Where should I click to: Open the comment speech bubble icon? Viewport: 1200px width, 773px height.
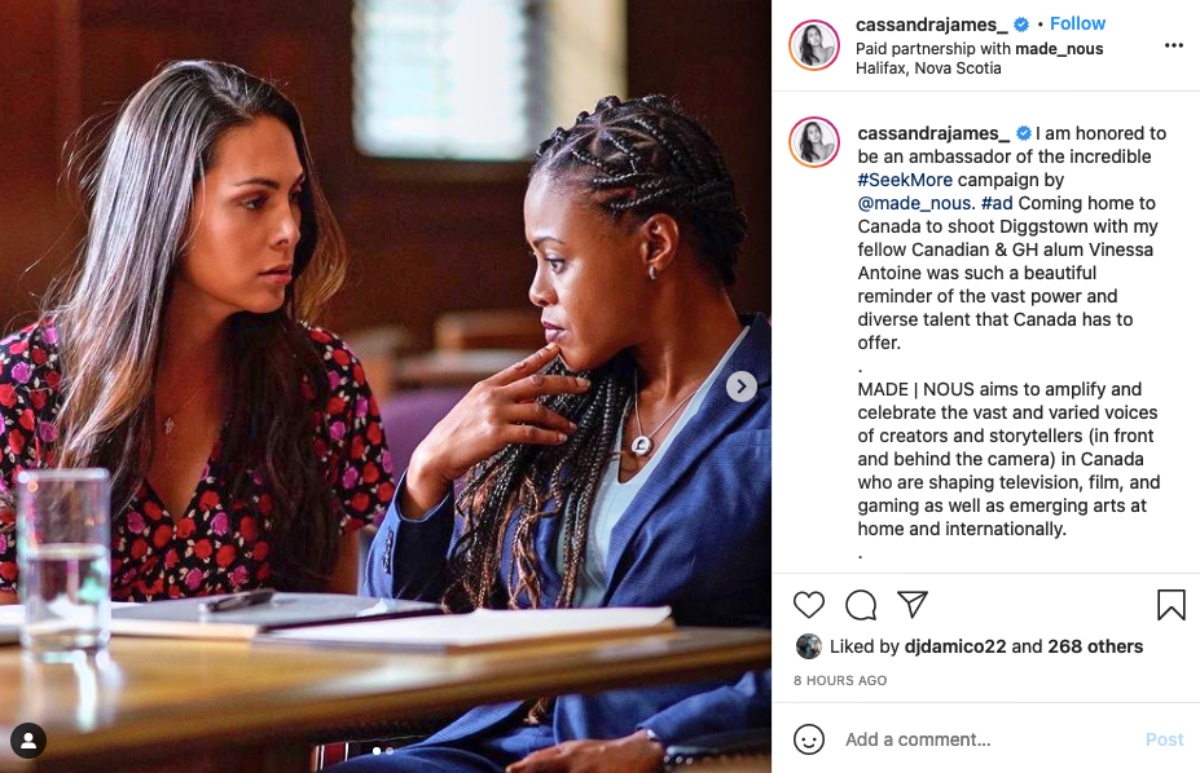[861, 604]
